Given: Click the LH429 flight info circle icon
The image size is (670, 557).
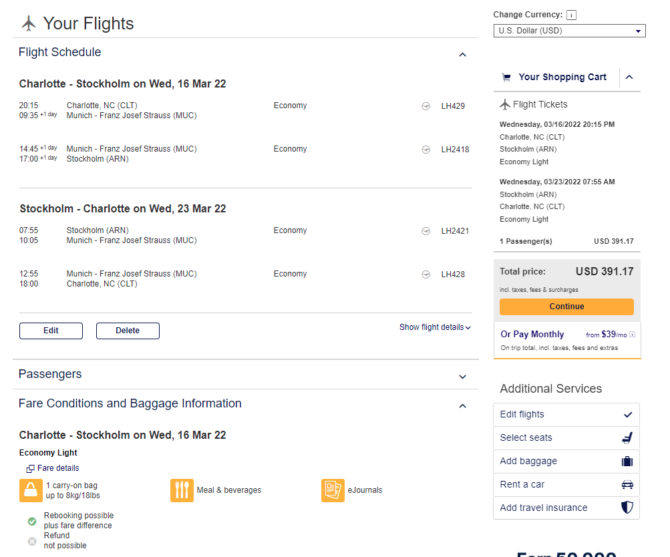Looking at the screenshot, I should (426, 106).
